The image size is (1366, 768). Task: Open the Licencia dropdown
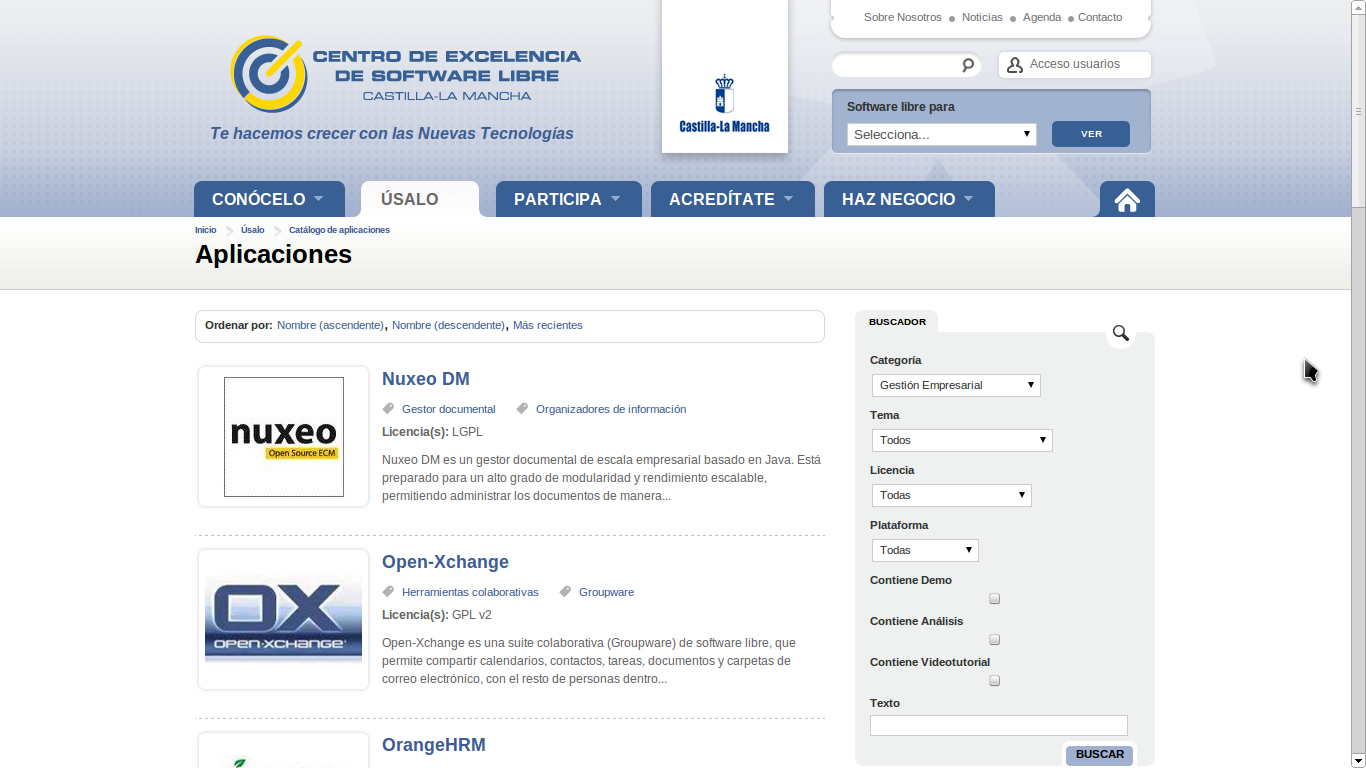(x=952, y=495)
